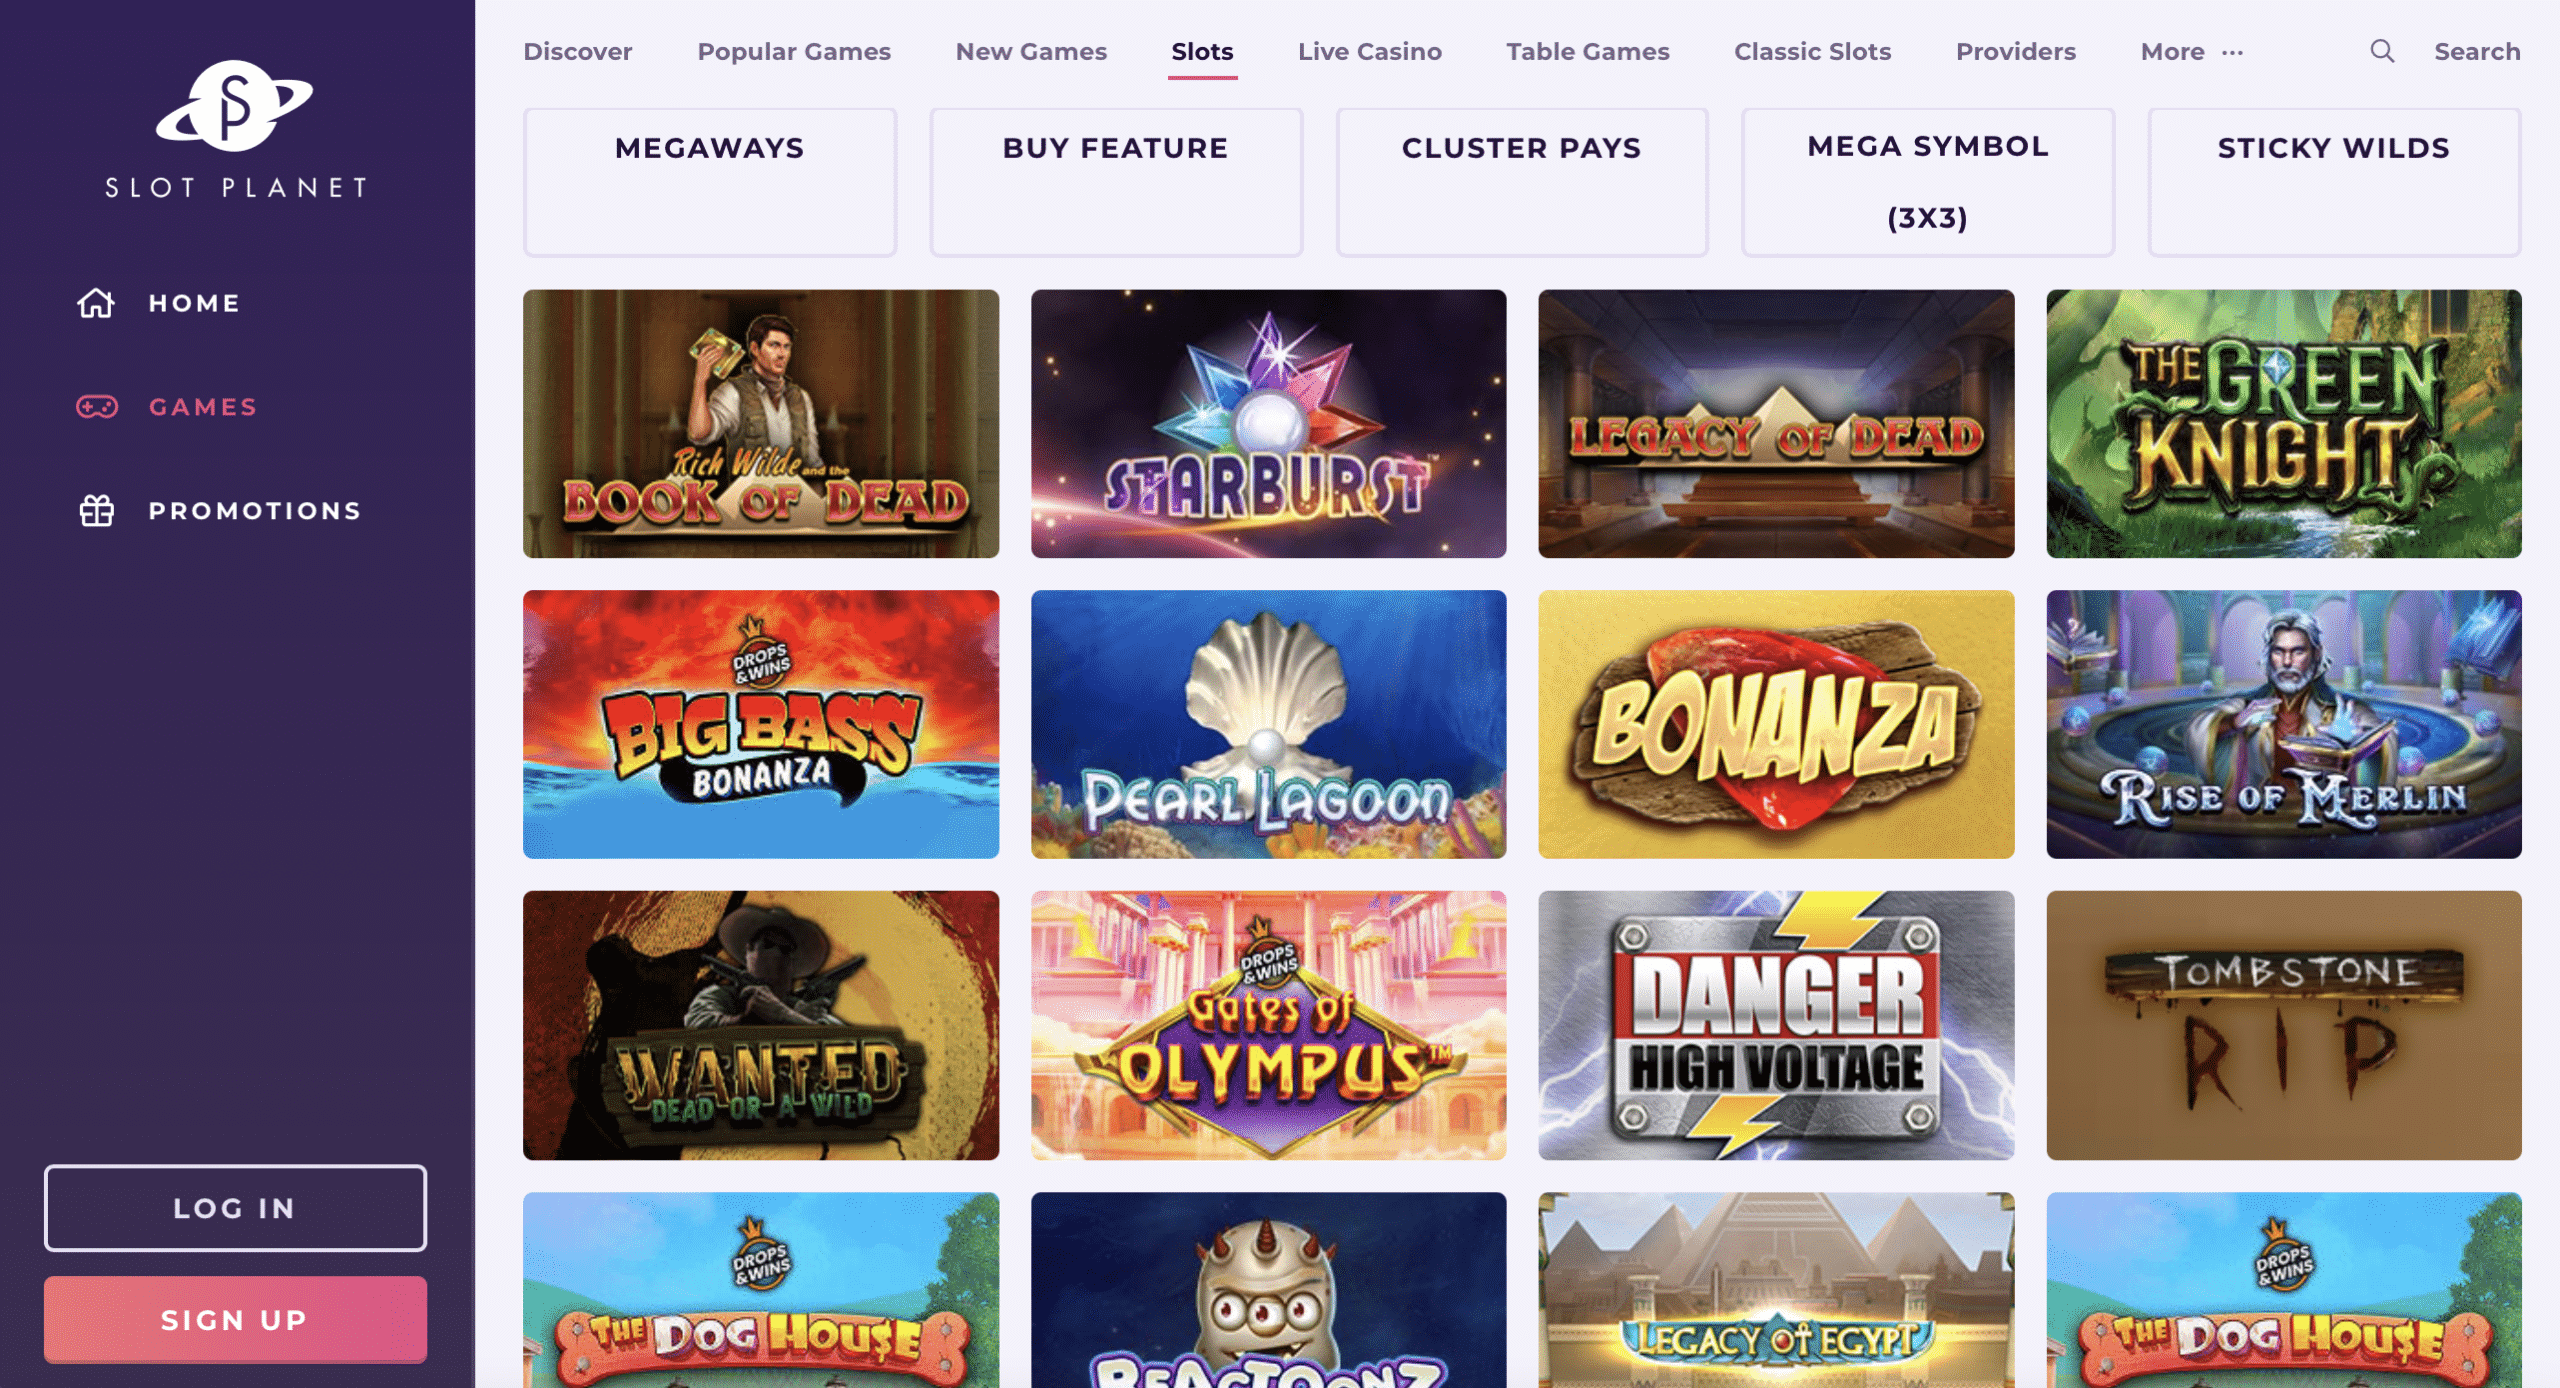The width and height of the screenshot is (2560, 1388).
Task: Expand the More menu dots
Action: coord(2232,52)
